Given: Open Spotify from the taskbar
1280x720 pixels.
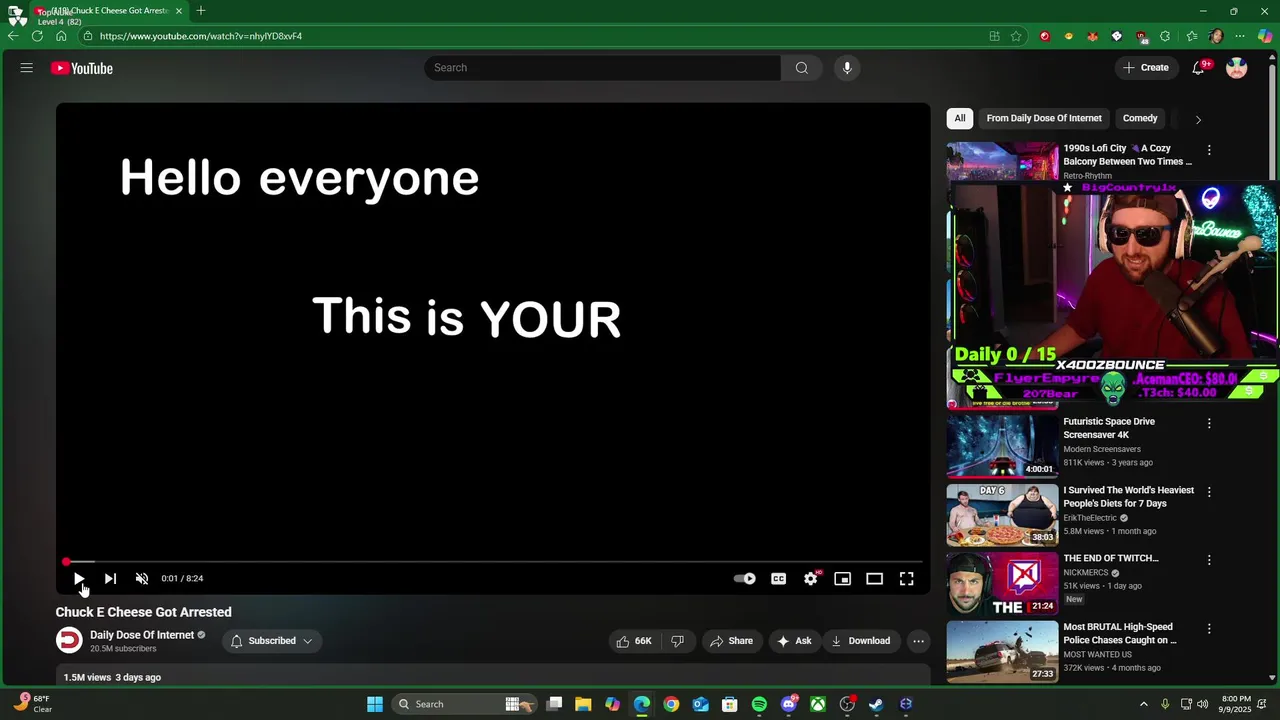Looking at the screenshot, I should pos(759,704).
